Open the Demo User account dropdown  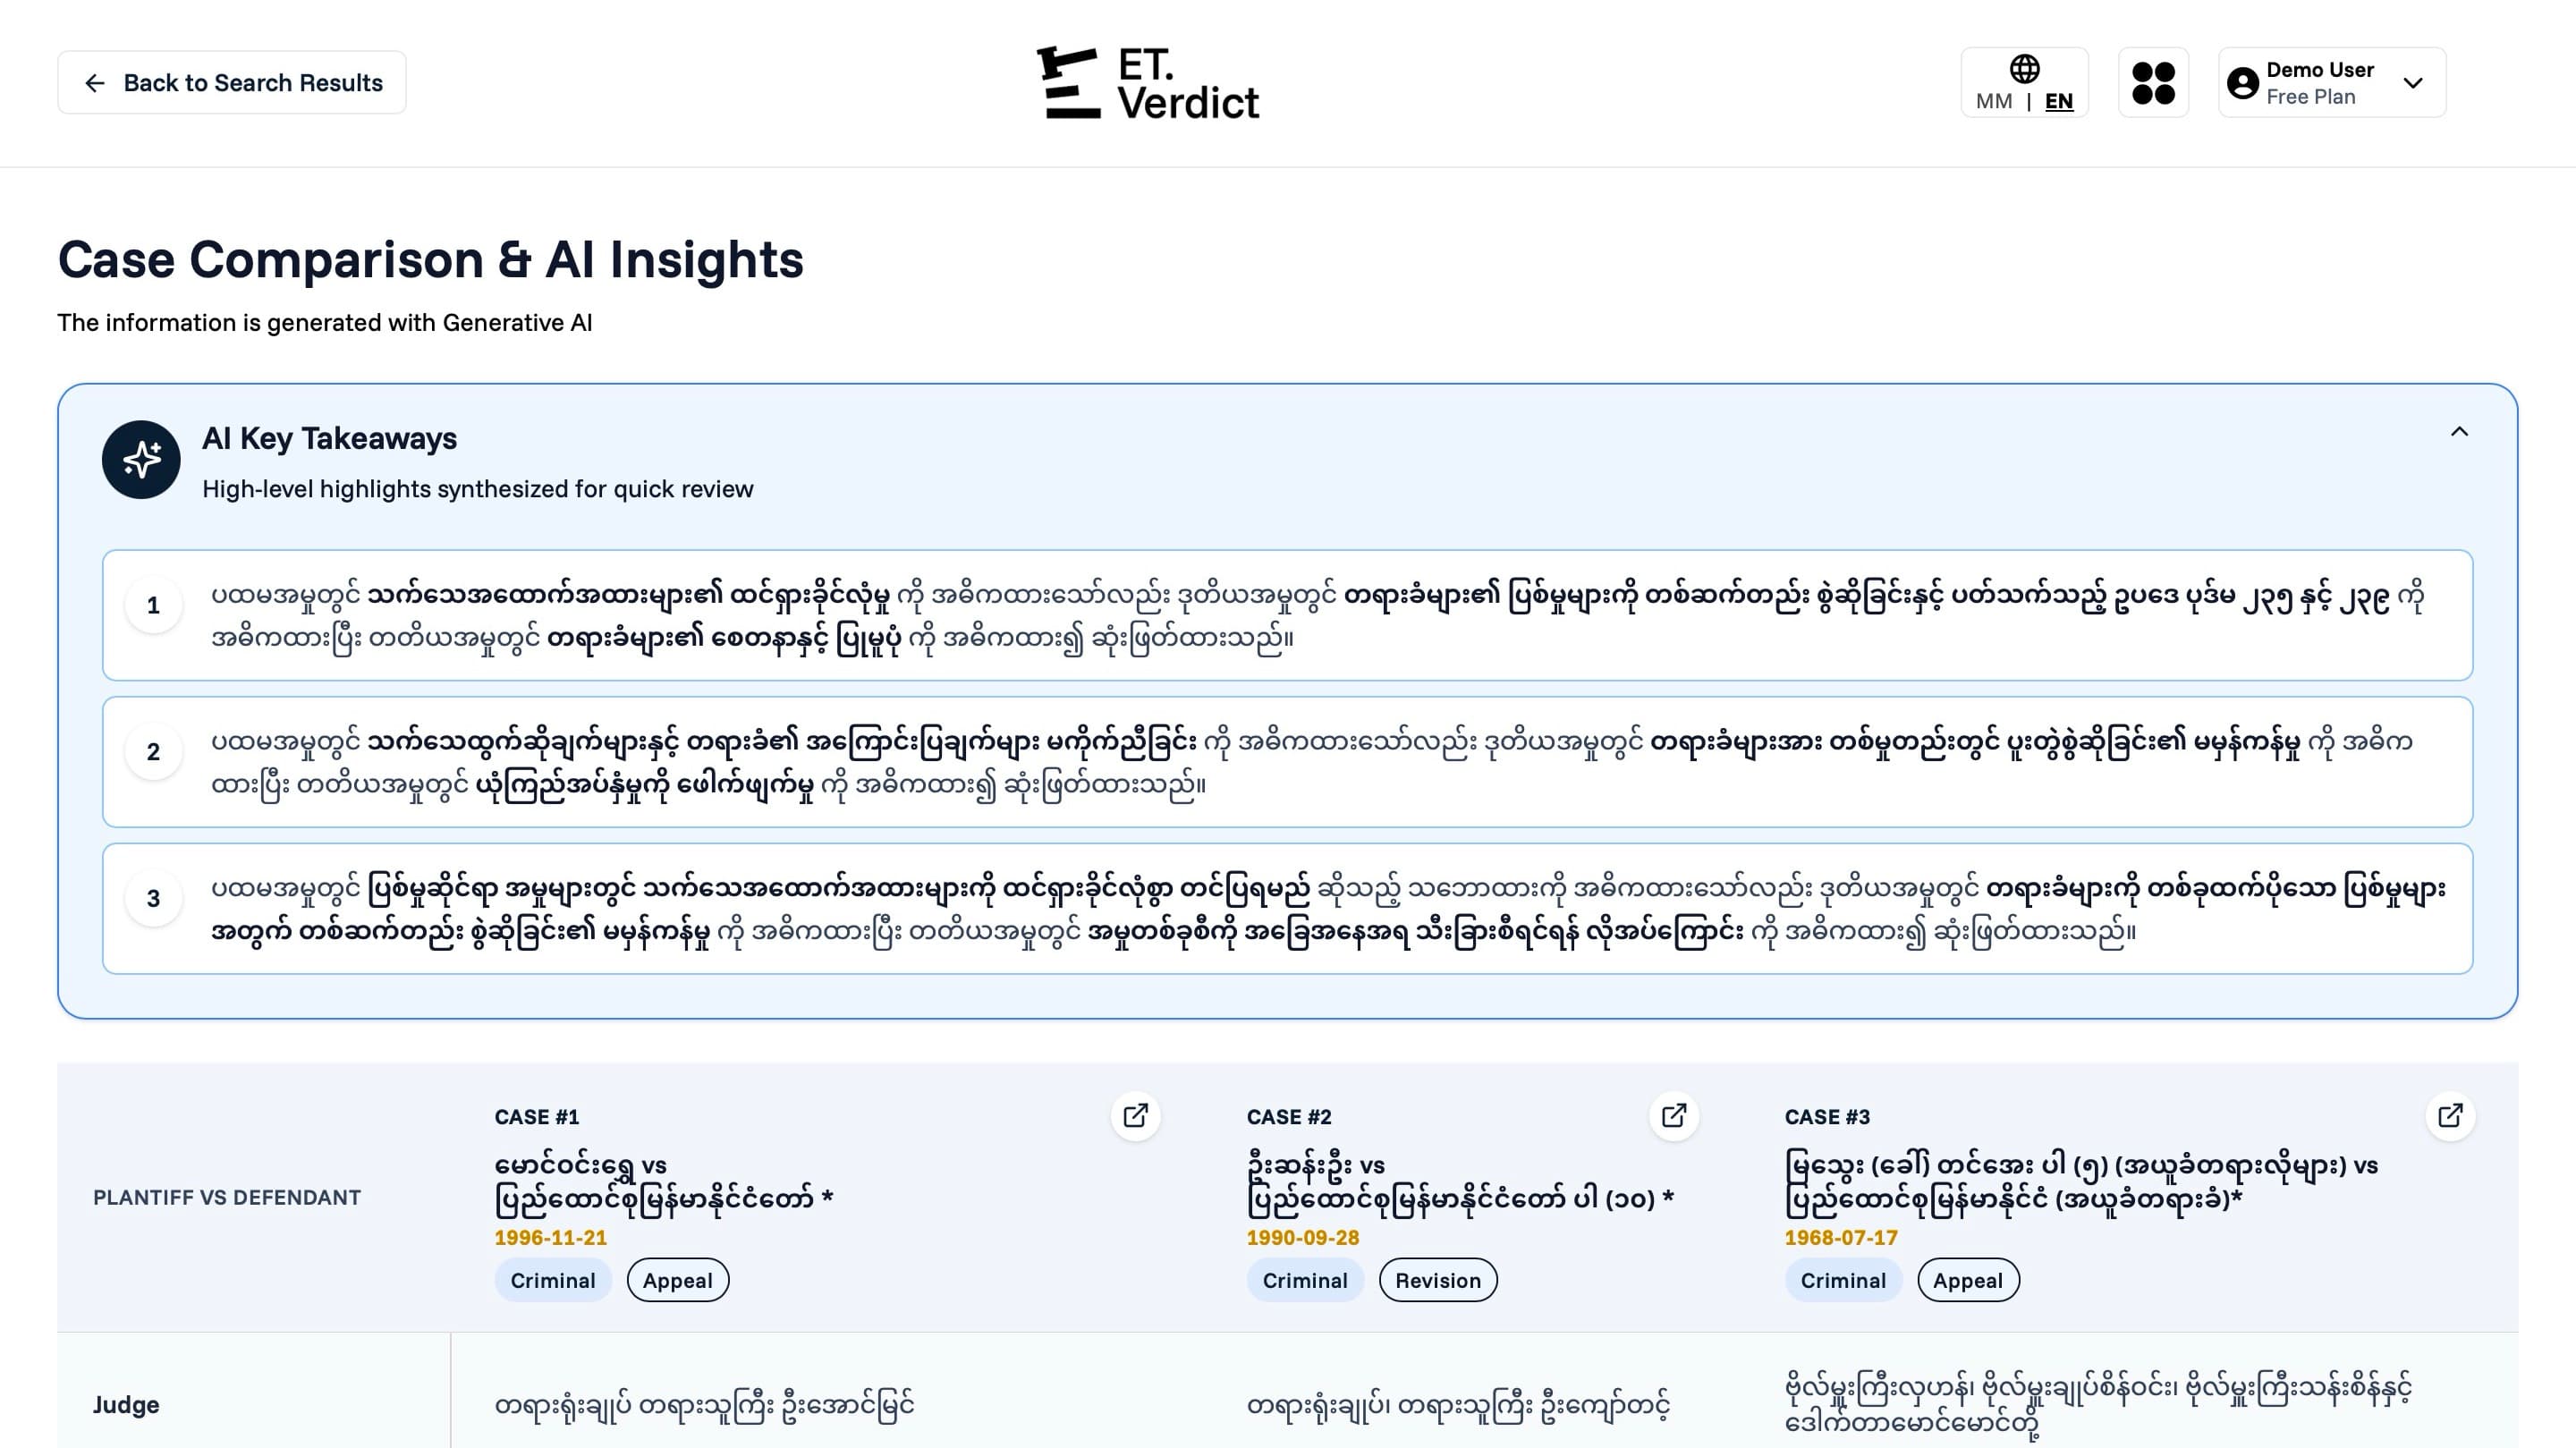tap(2412, 83)
